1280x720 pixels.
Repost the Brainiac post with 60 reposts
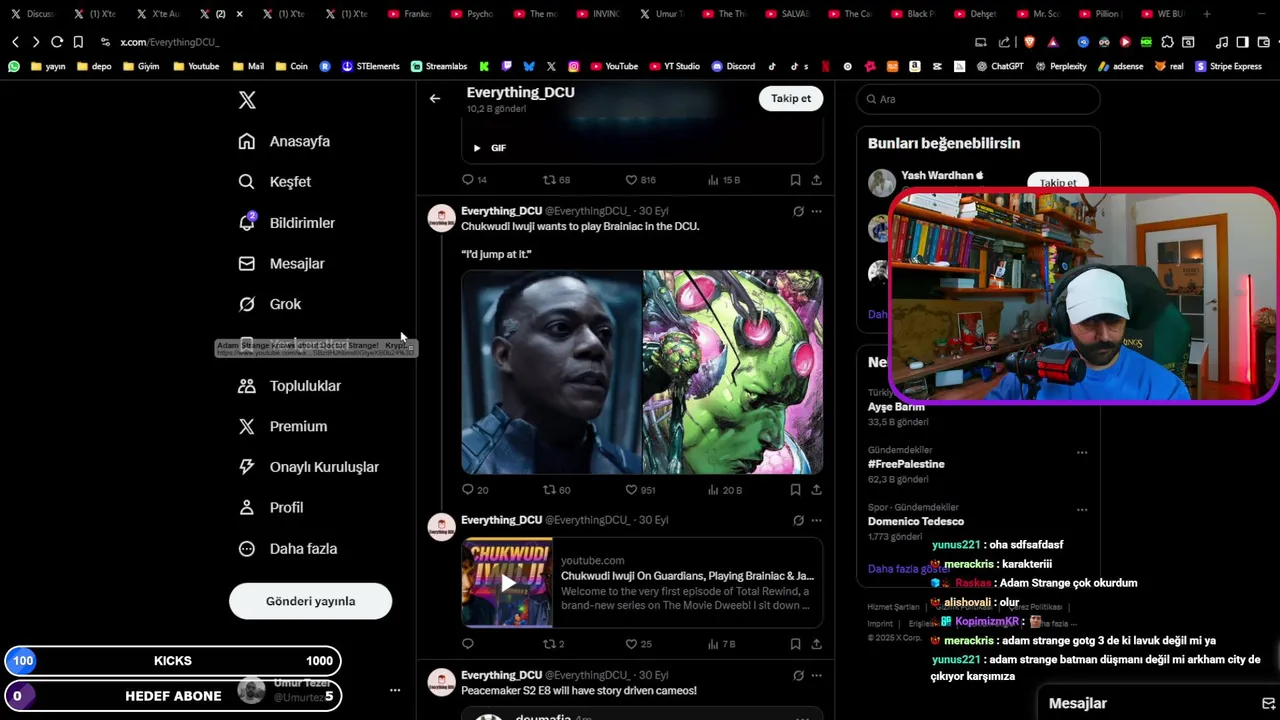(x=556, y=490)
